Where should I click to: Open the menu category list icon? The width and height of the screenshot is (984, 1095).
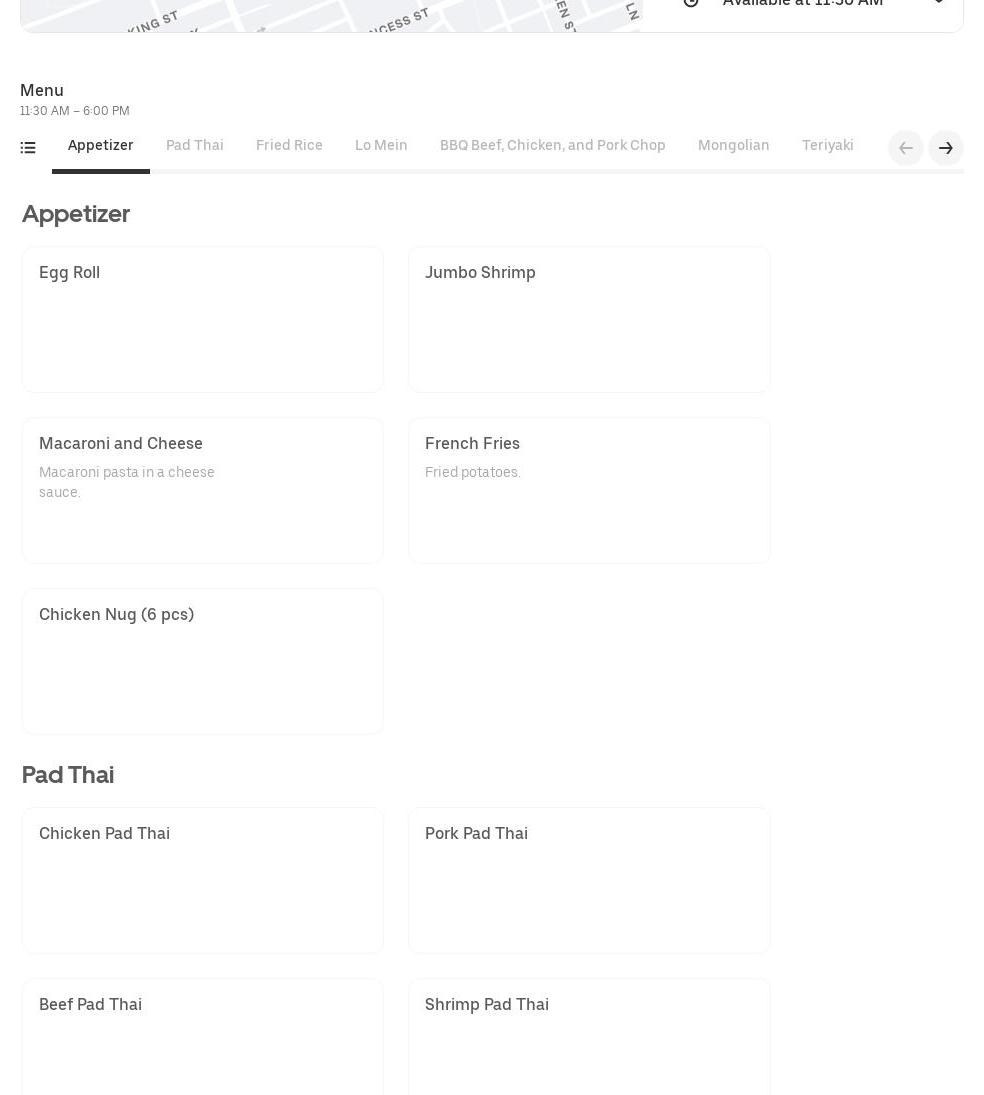[x=28, y=147]
